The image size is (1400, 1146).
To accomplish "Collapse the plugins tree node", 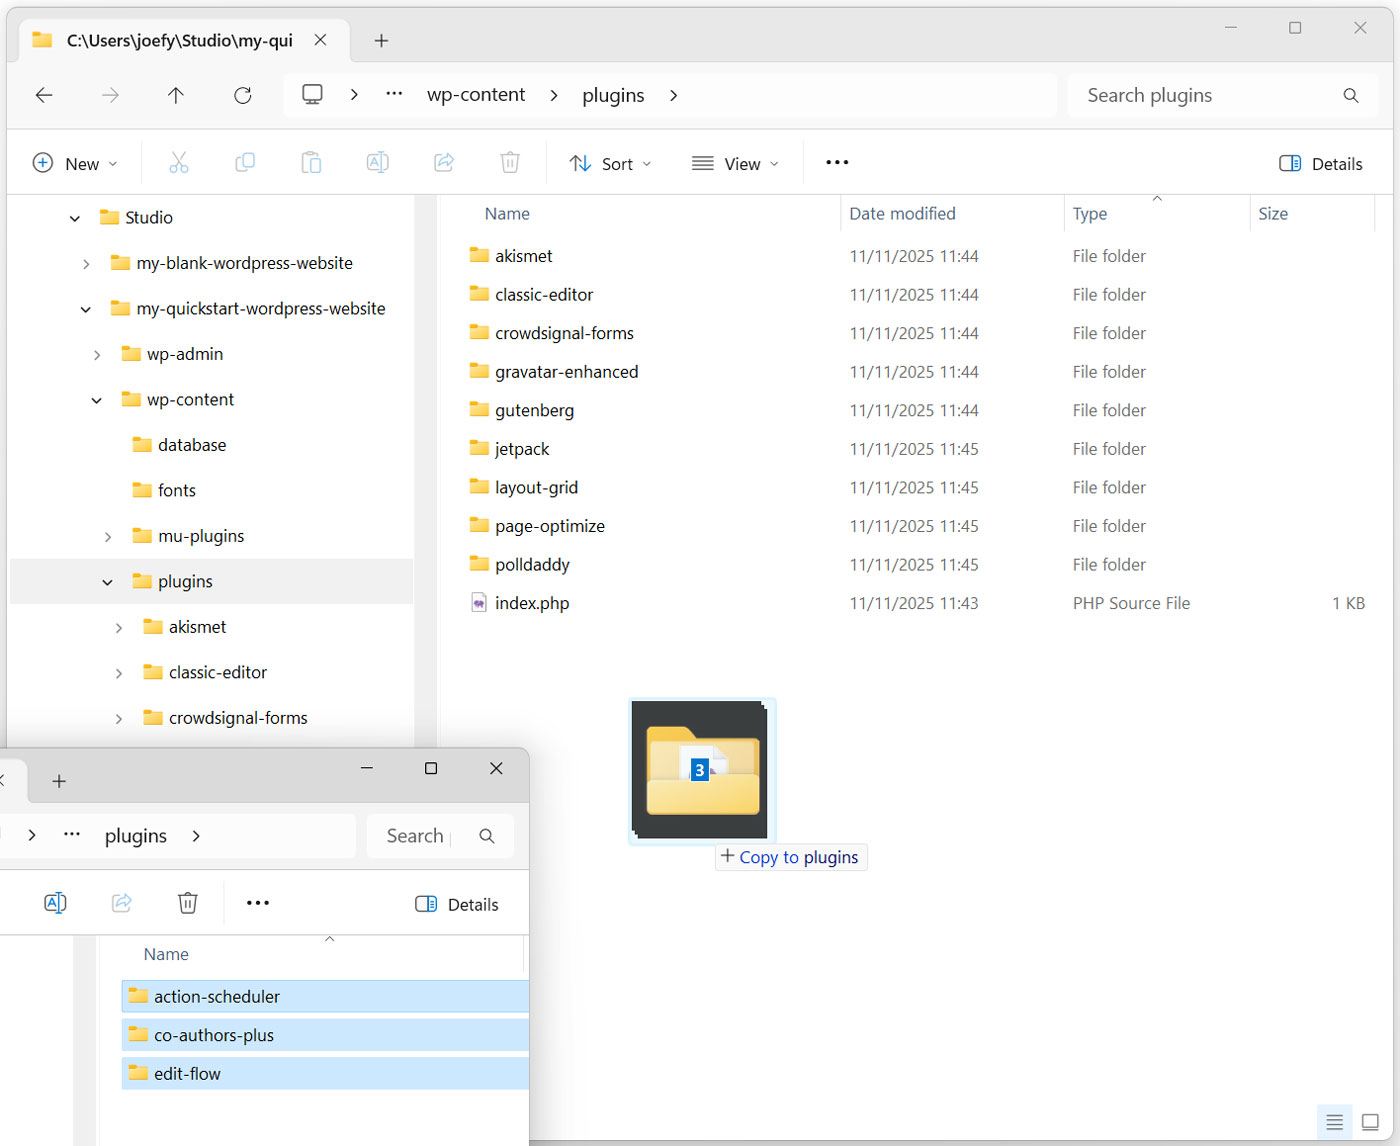I will click(107, 581).
